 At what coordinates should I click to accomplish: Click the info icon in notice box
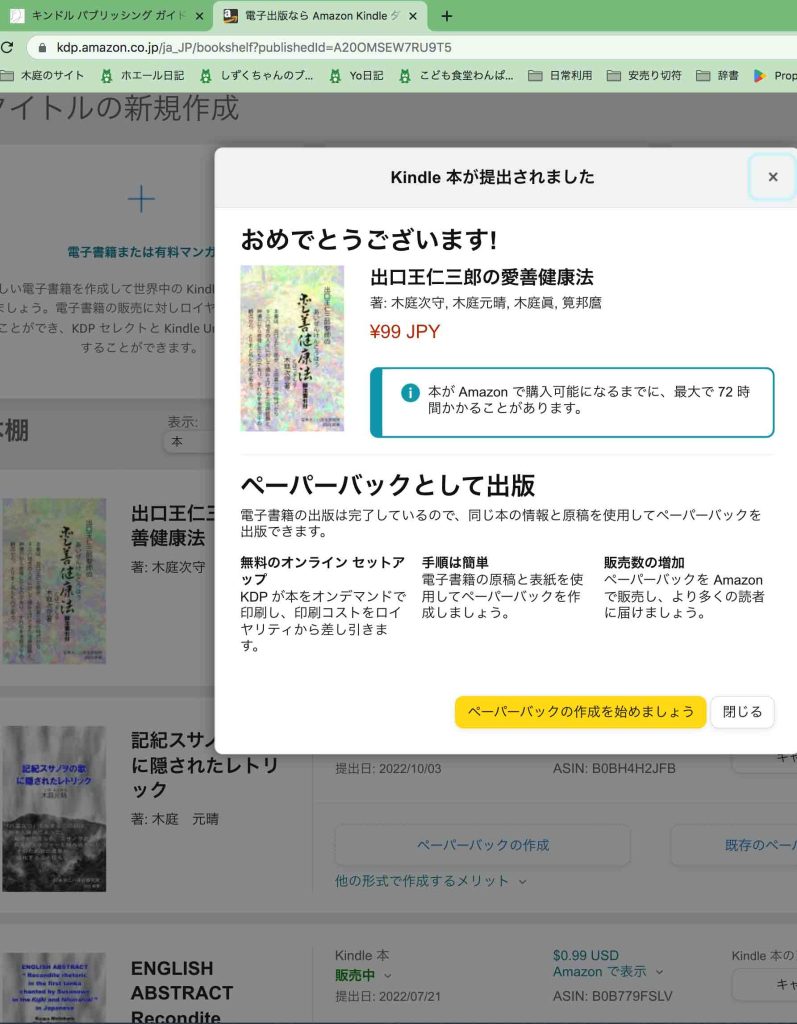(x=410, y=392)
